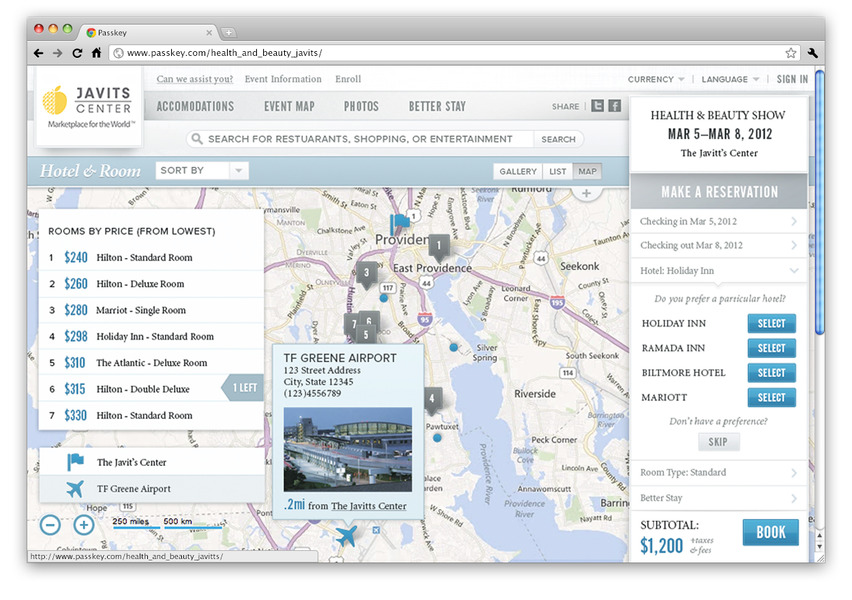Click the browser back arrow
Image resolution: width=852 pixels, height=600 pixels.
39,53
